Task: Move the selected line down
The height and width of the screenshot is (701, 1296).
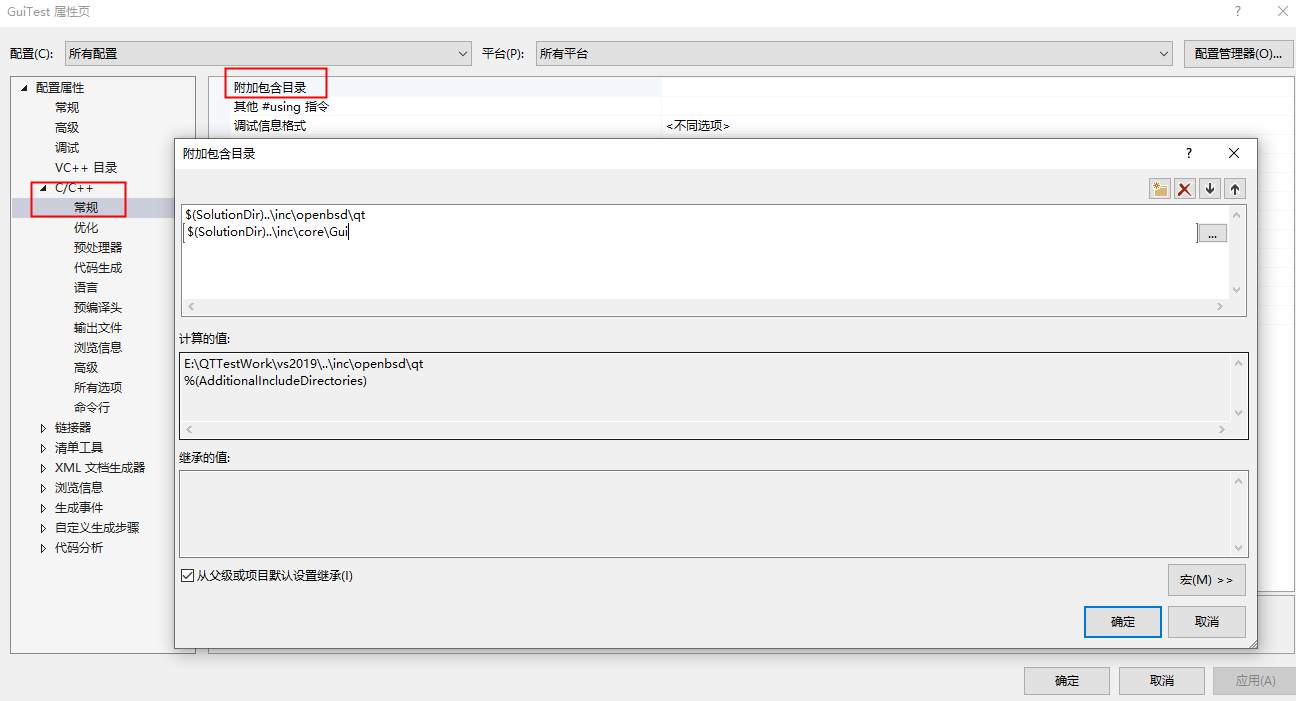Action: click(x=1210, y=189)
